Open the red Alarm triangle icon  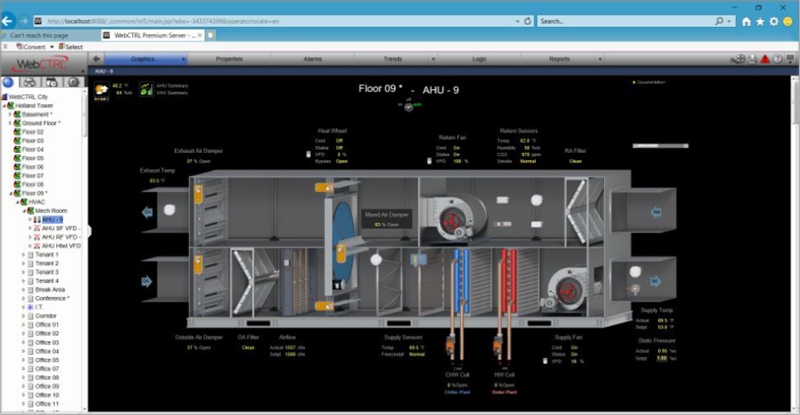(763, 60)
